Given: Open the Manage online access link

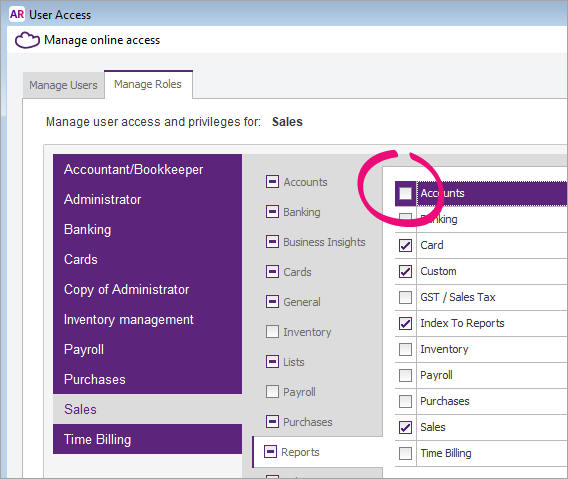Looking at the screenshot, I should [x=102, y=40].
